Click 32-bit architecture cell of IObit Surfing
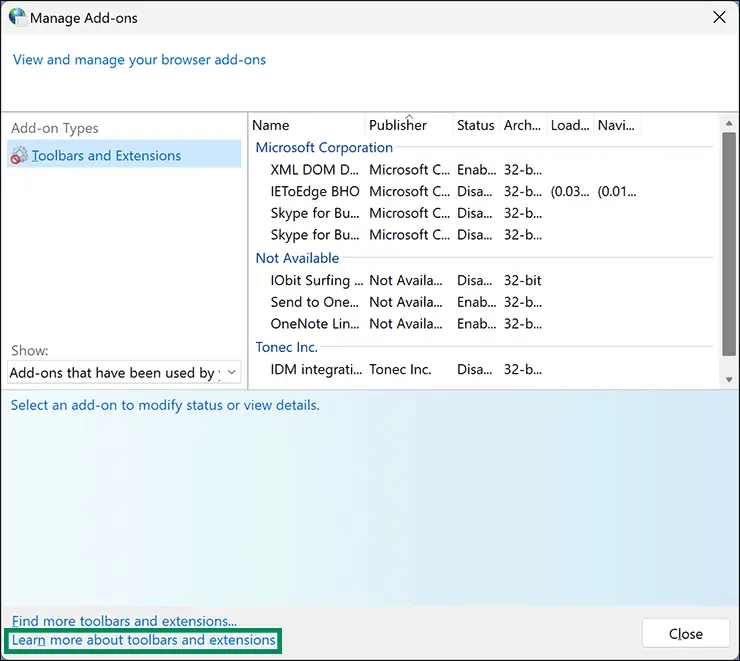Image resolution: width=740 pixels, height=661 pixels. (522, 280)
